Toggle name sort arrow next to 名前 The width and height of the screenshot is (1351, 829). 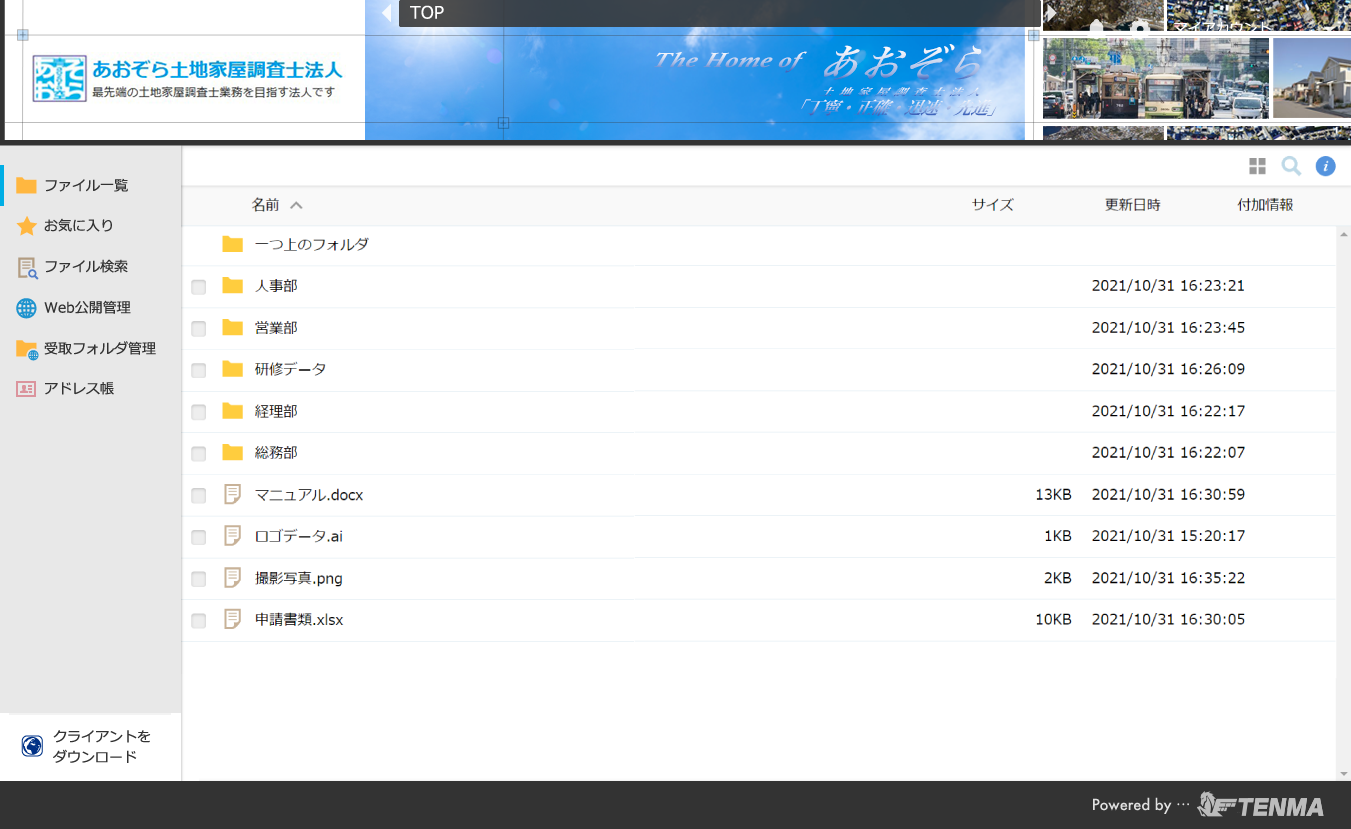296,205
